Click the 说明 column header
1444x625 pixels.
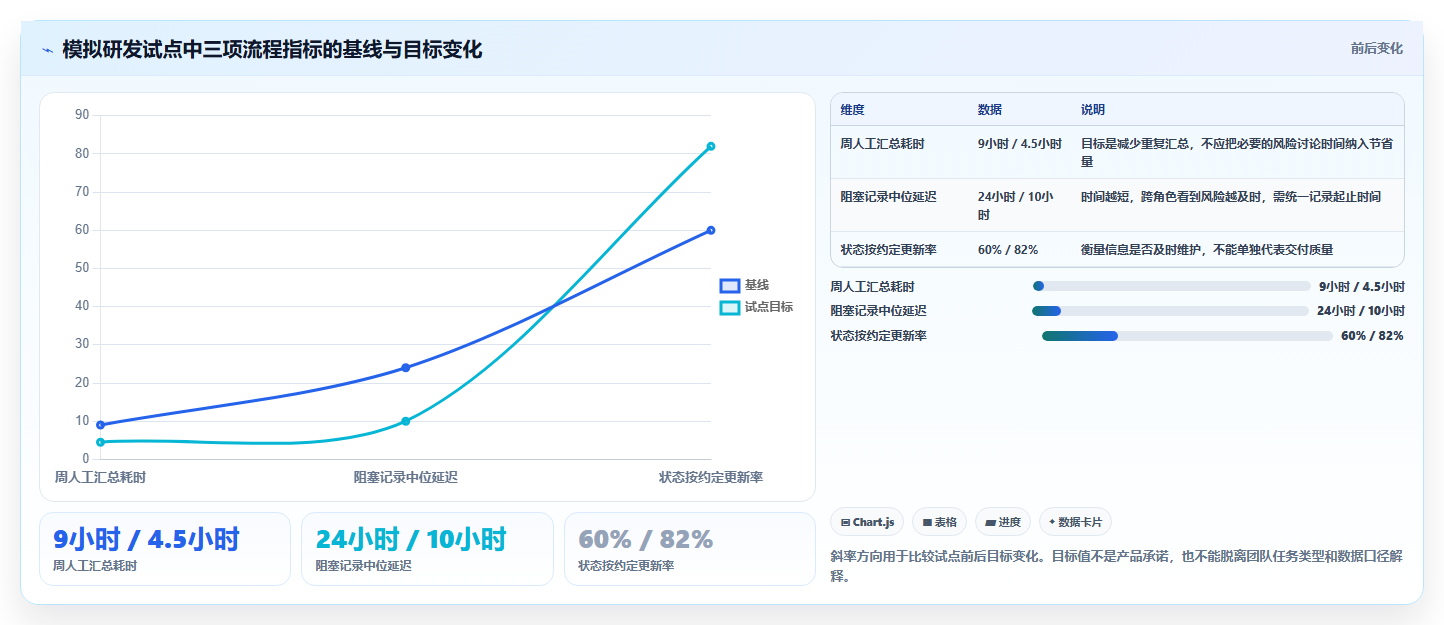pos(1093,110)
